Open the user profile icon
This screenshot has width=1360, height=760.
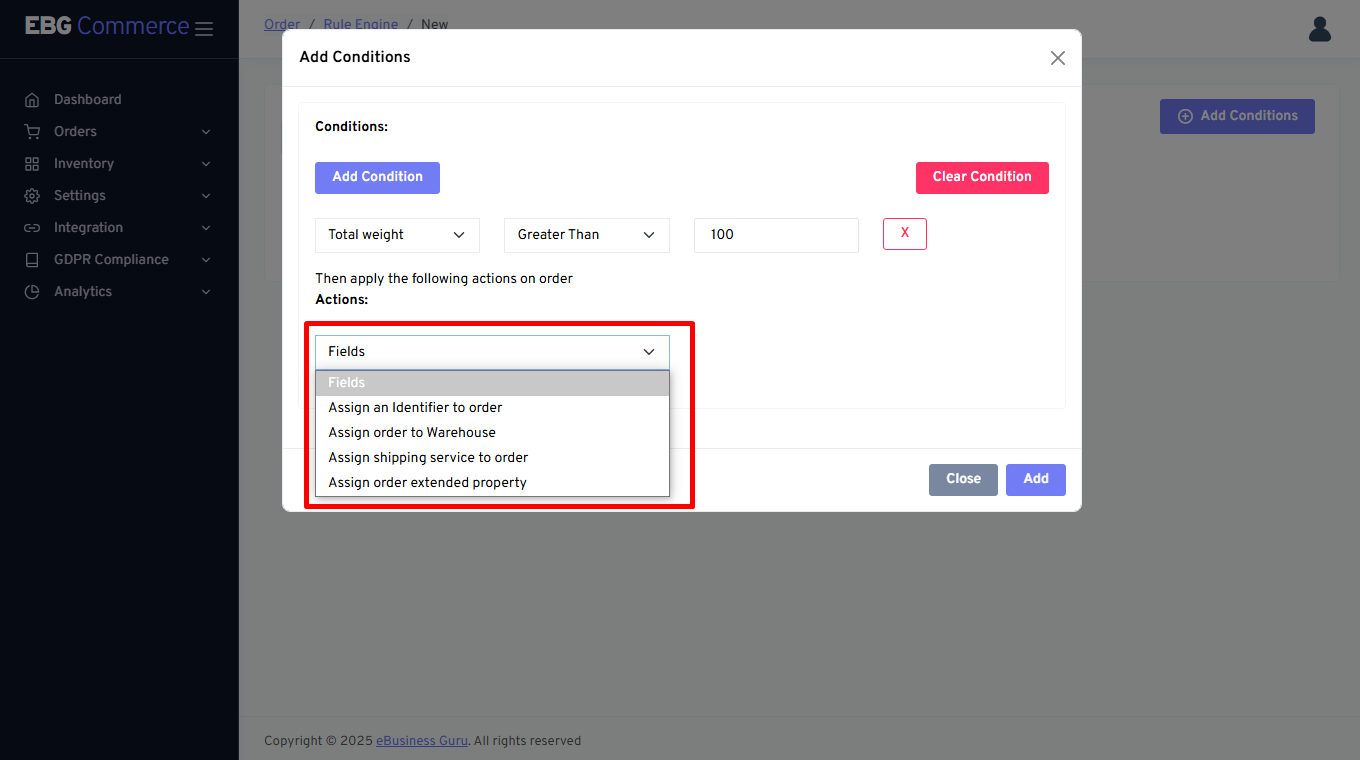[x=1319, y=29]
